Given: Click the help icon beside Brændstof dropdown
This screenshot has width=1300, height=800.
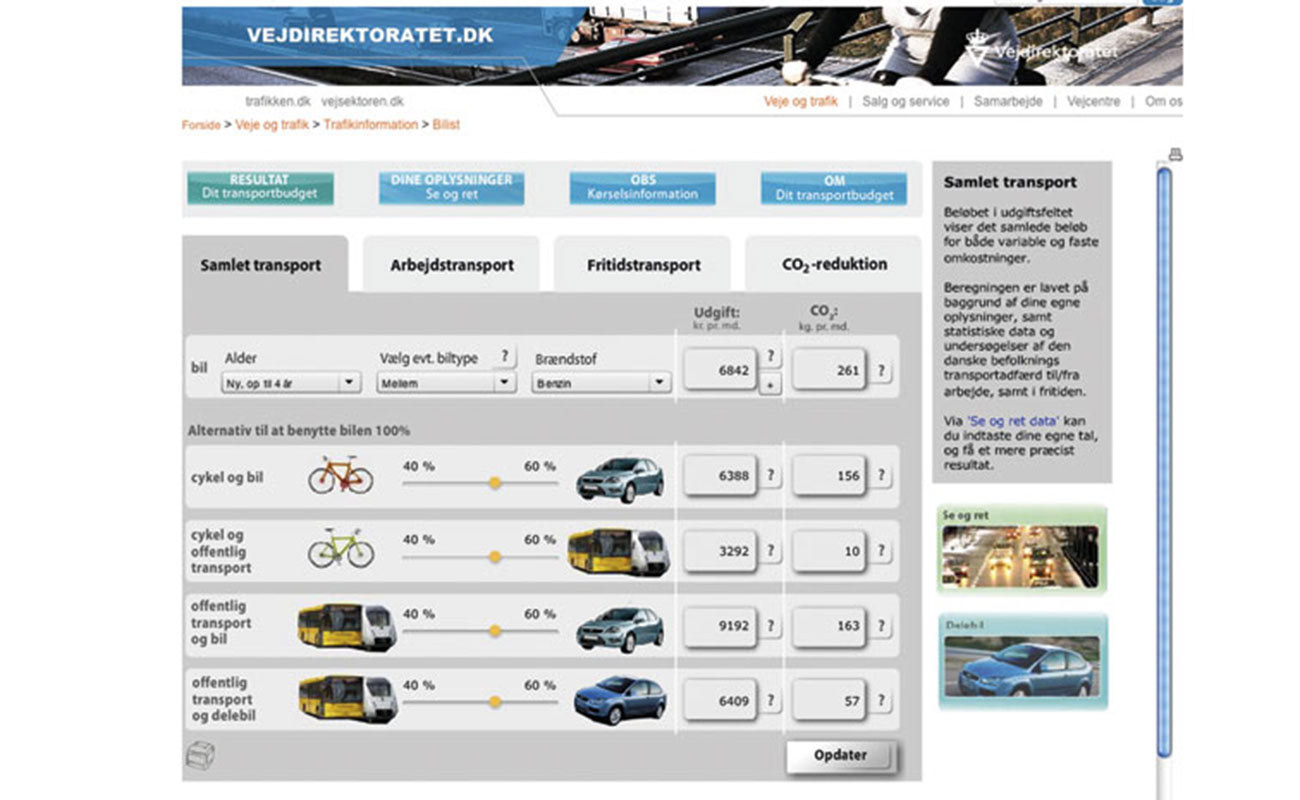Looking at the screenshot, I should tap(503, 356).
